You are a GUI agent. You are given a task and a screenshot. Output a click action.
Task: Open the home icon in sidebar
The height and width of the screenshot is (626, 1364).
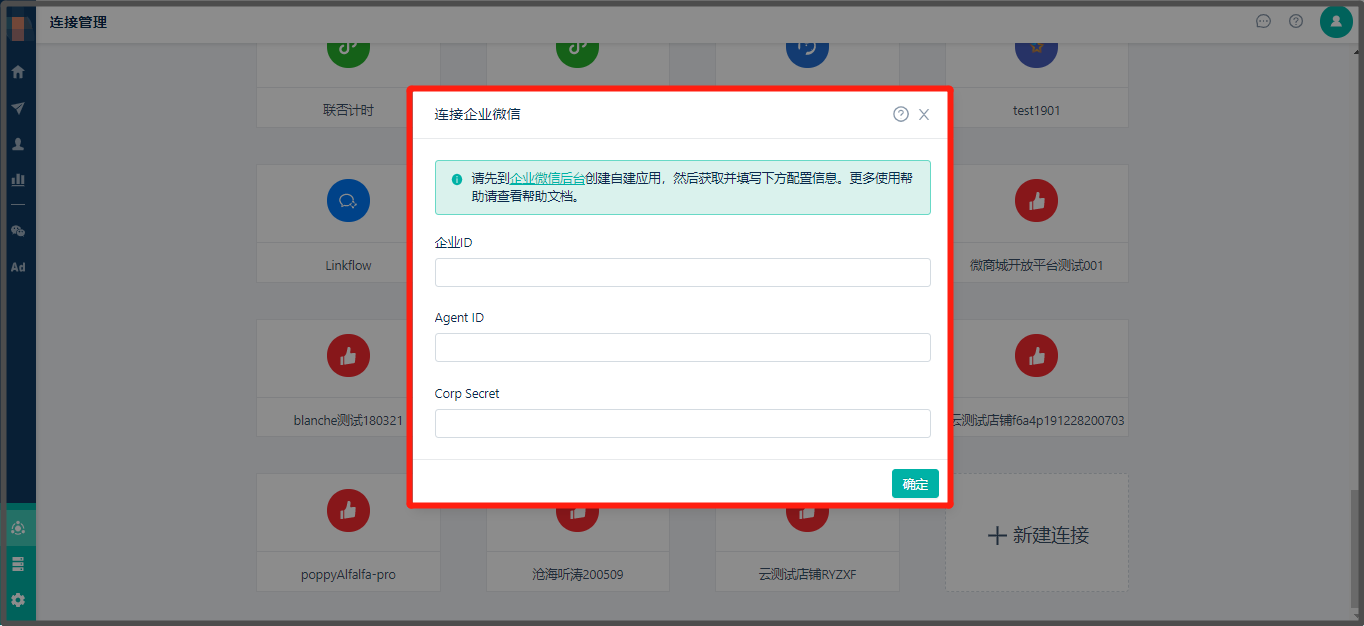point(18,72)
